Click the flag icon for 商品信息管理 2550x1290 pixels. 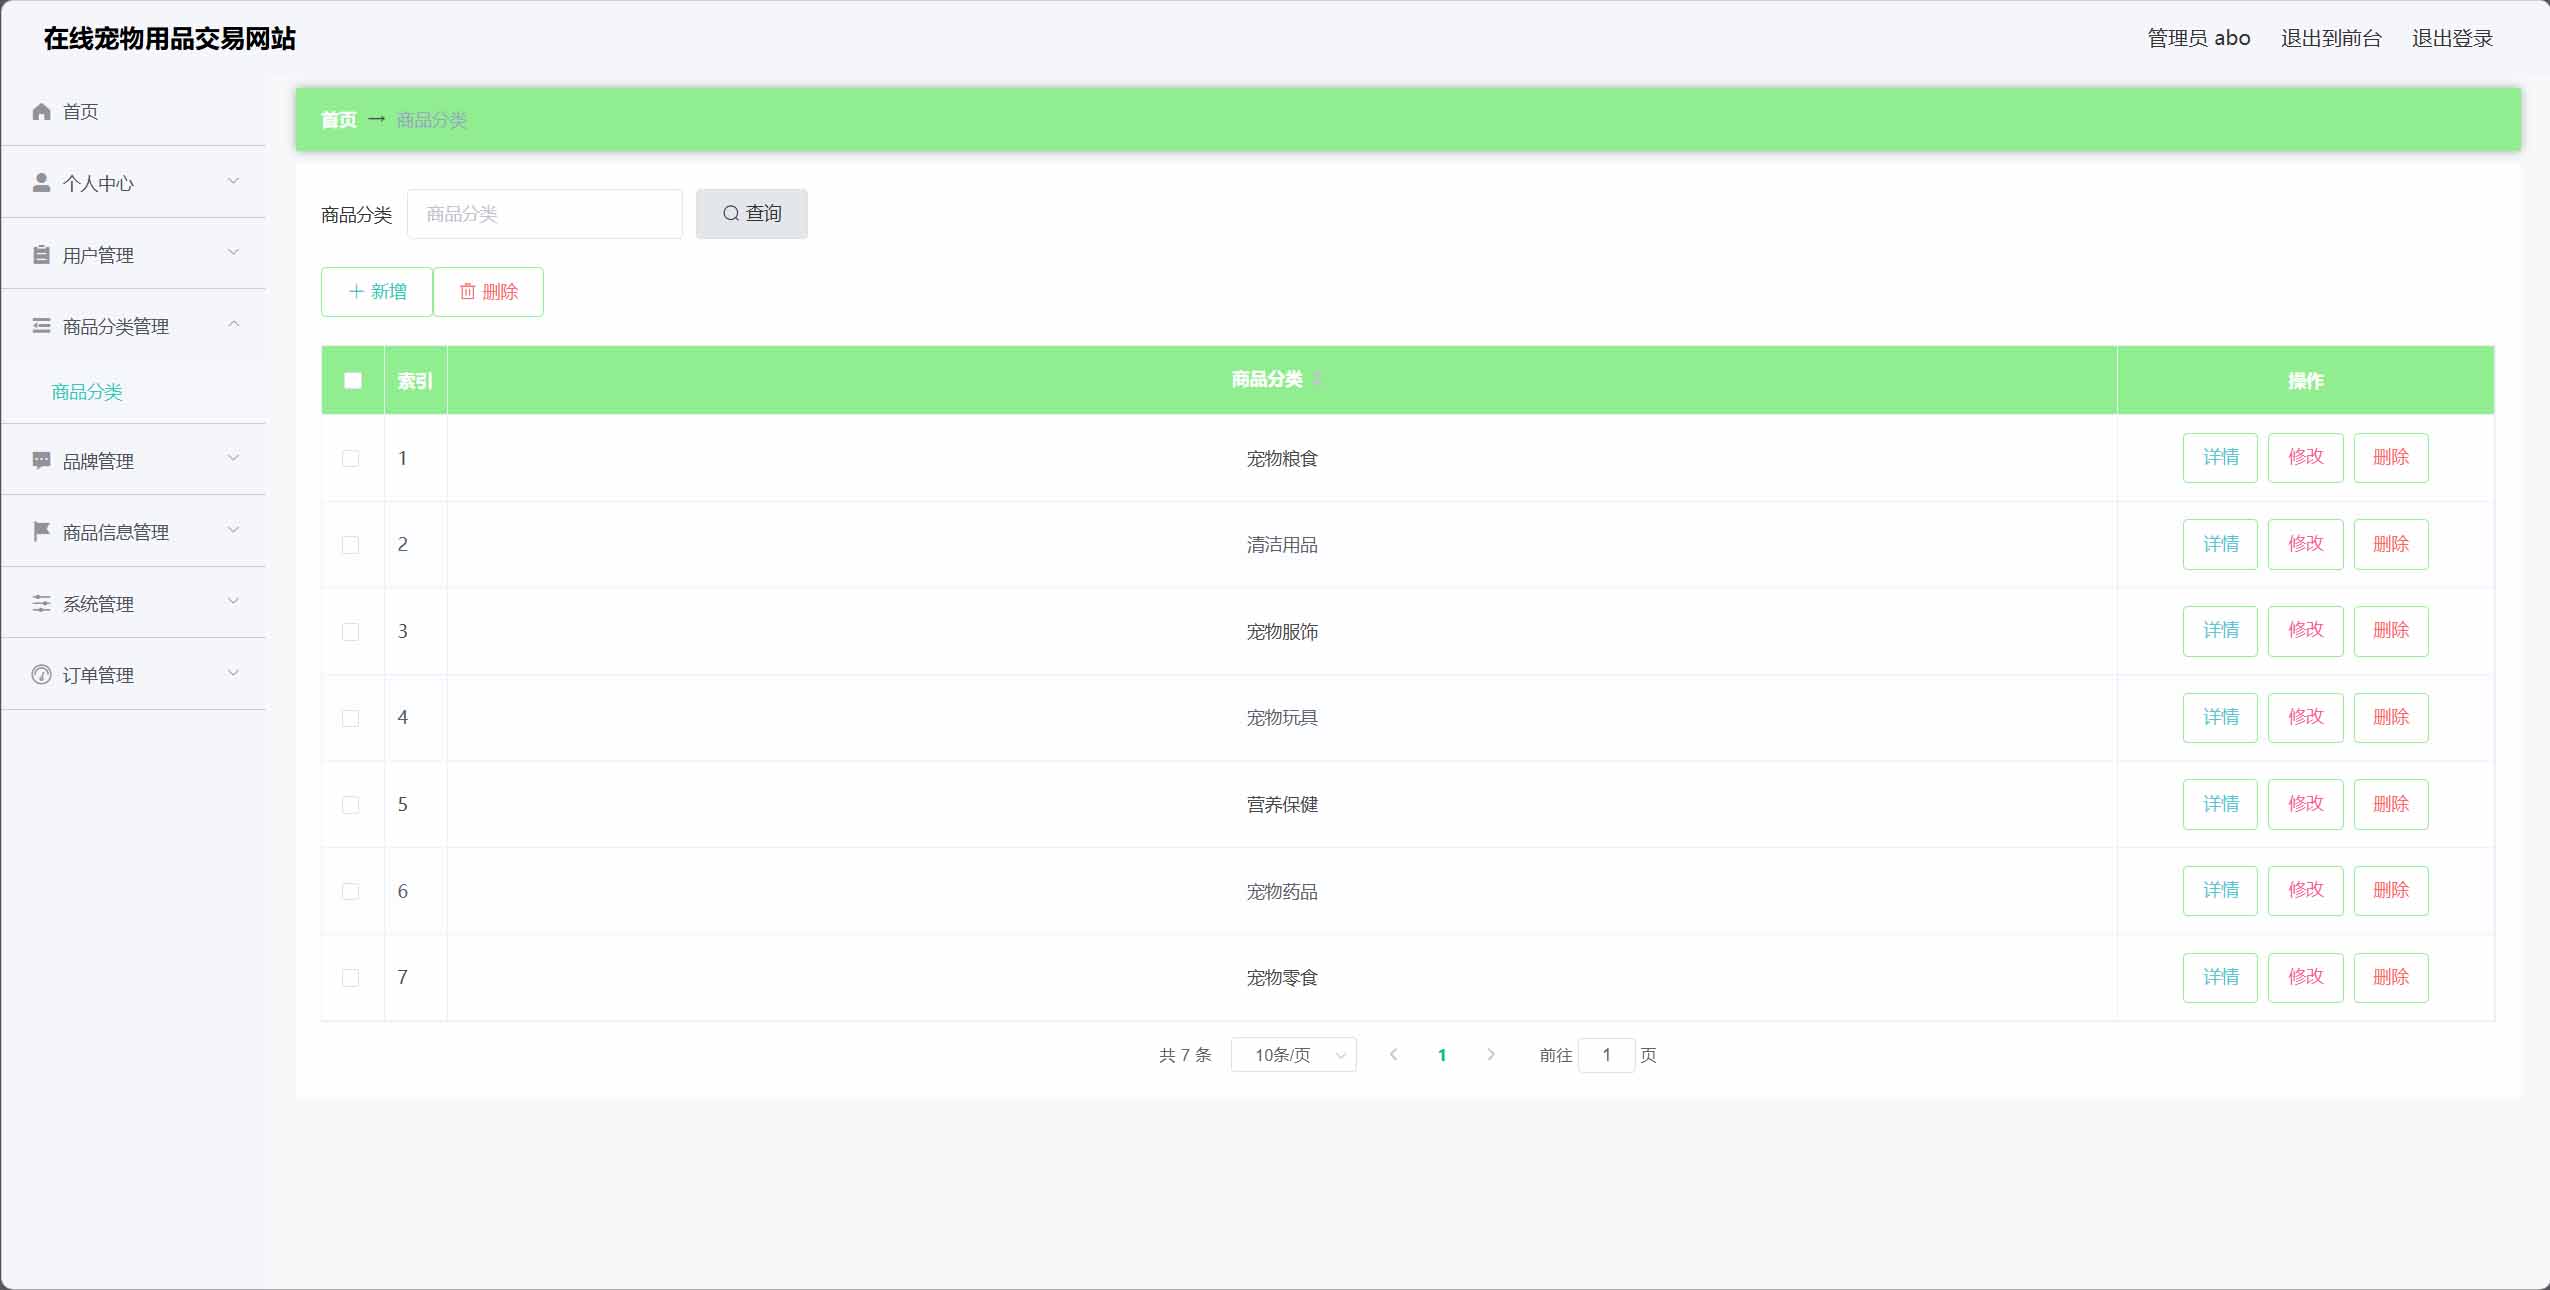point(41,531)
